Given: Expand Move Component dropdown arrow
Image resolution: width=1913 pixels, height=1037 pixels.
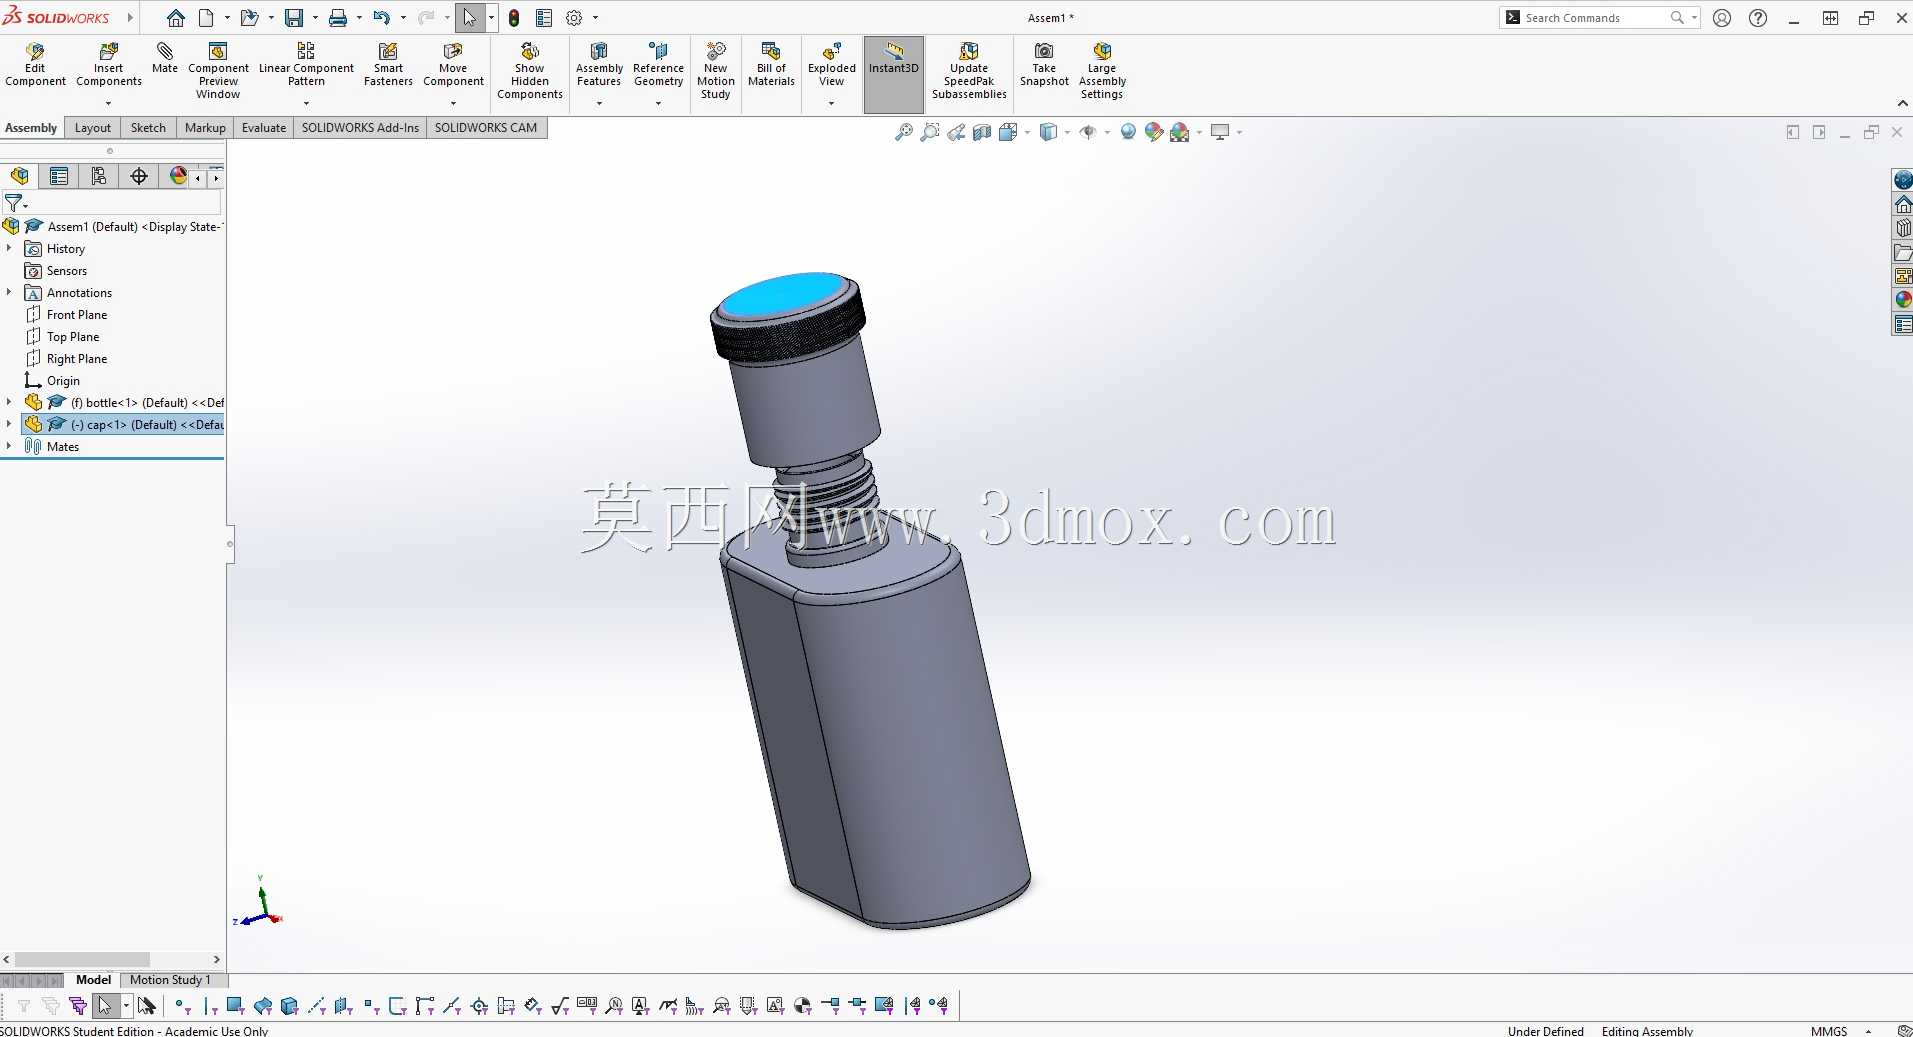Looking at the screenshot, I should (453, 103).
